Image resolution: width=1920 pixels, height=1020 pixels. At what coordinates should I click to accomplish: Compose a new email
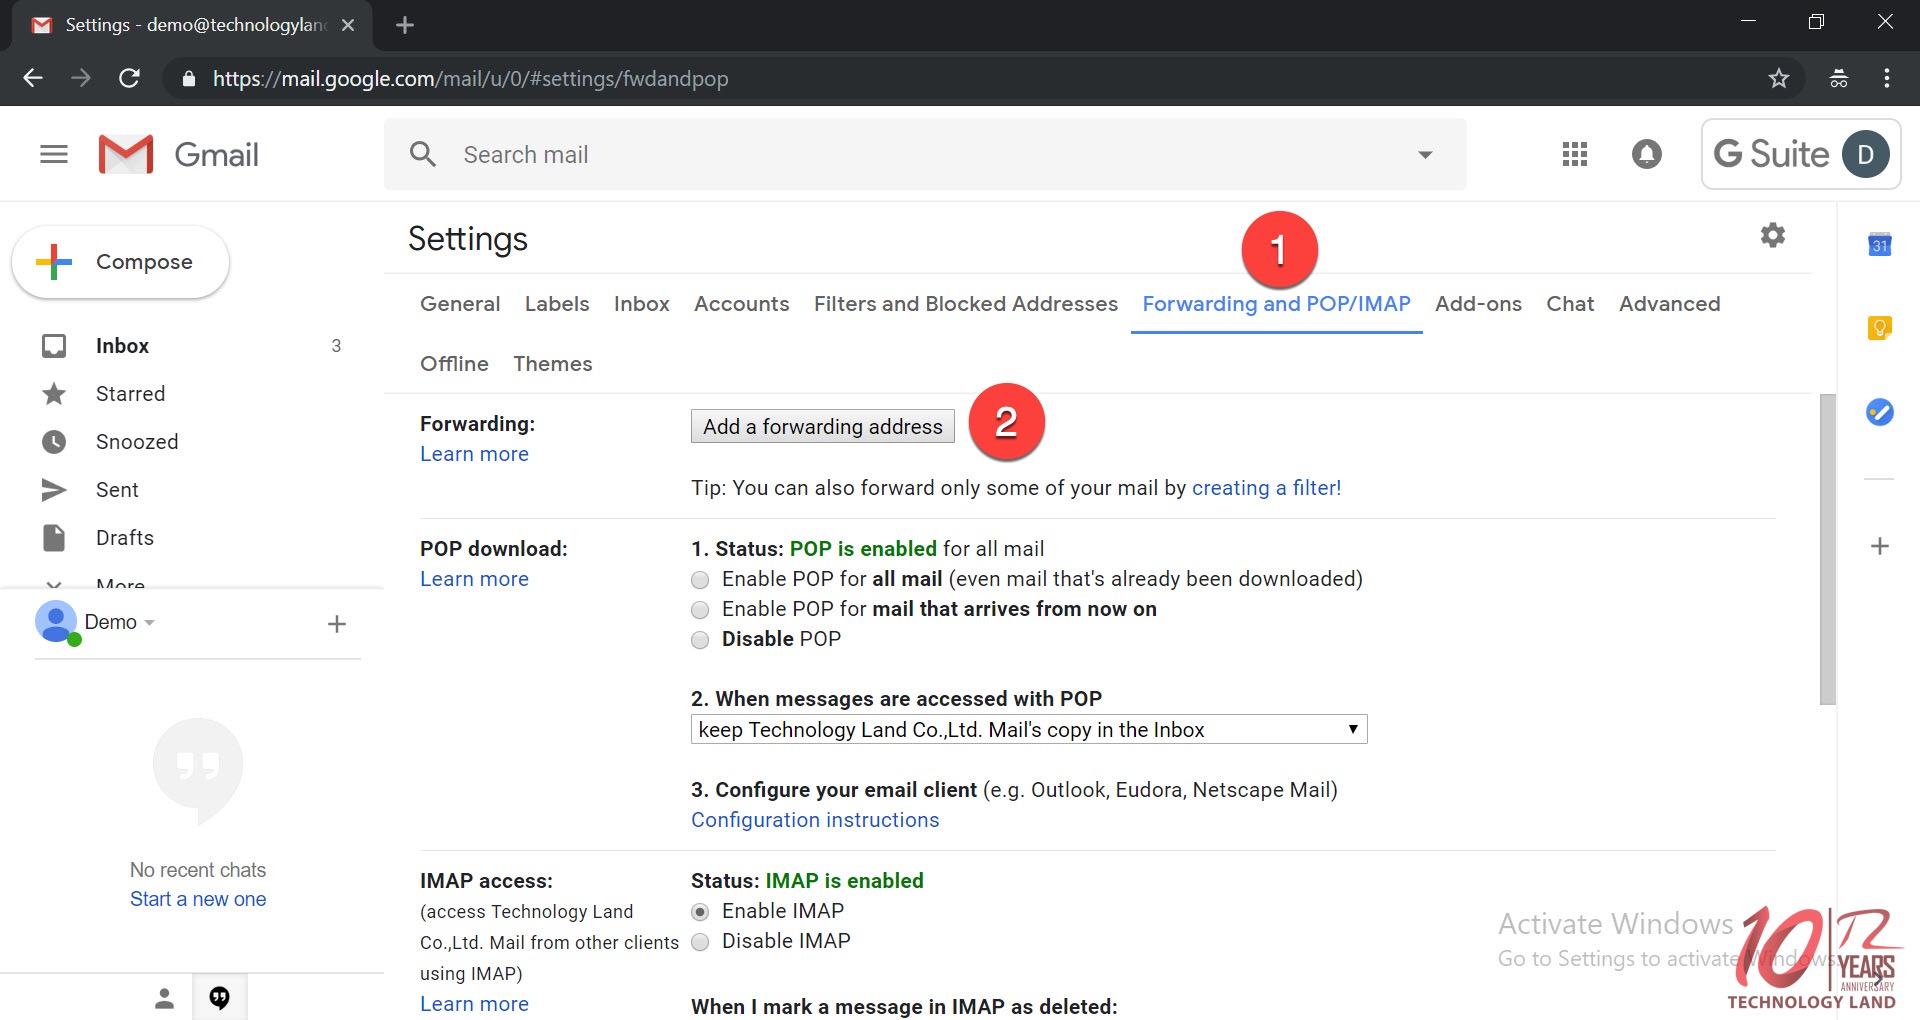coord(121,262)
